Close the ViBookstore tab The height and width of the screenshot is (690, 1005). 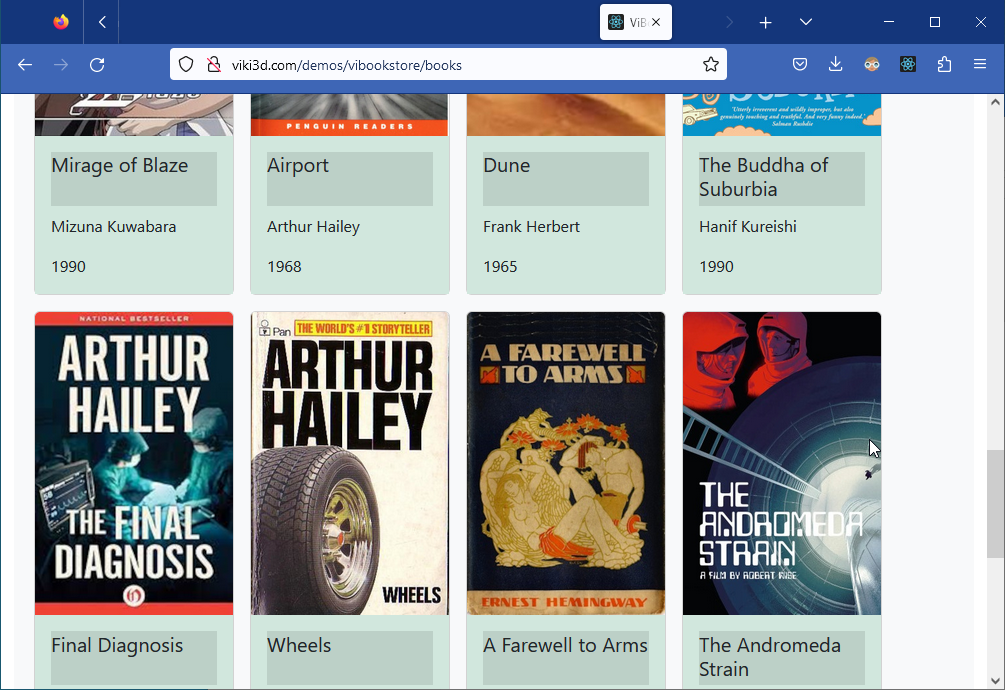pyautogui.click(x=656, y=22)
